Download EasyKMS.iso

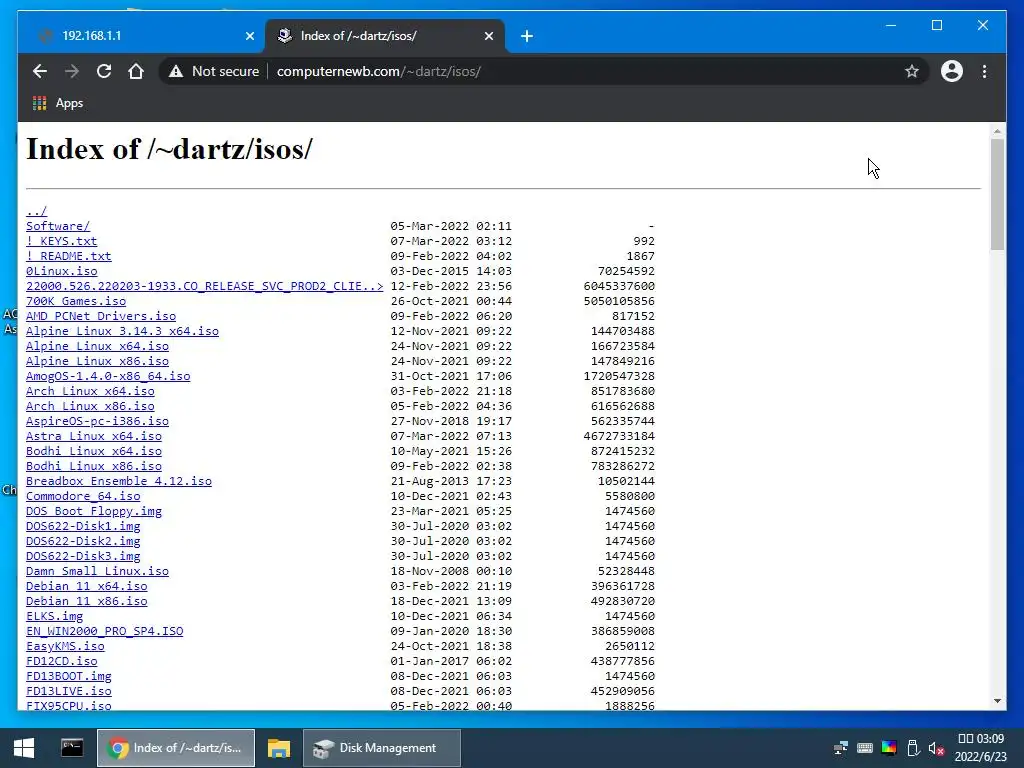click(65, 647)
